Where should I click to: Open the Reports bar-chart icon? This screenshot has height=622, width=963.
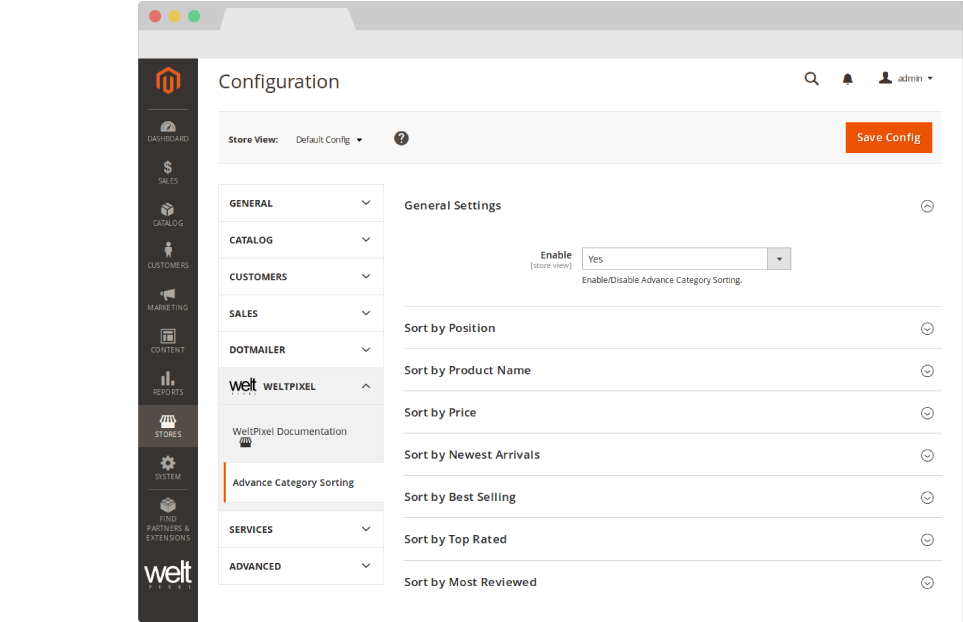click(x=167, y=383)
